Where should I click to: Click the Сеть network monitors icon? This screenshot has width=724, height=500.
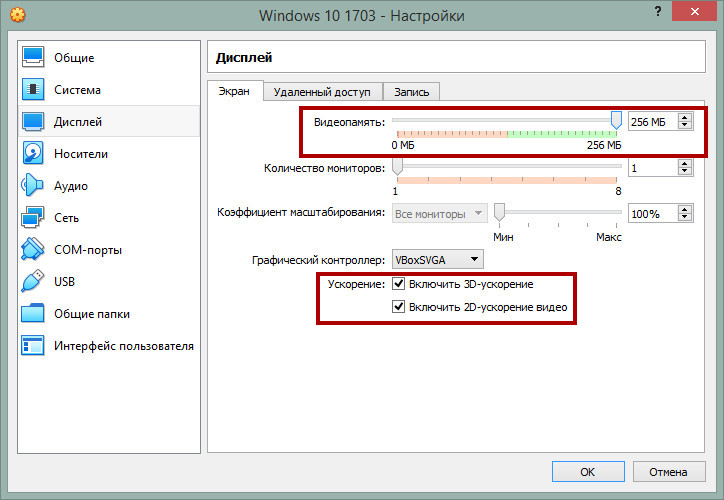click(x=33, y=217)
